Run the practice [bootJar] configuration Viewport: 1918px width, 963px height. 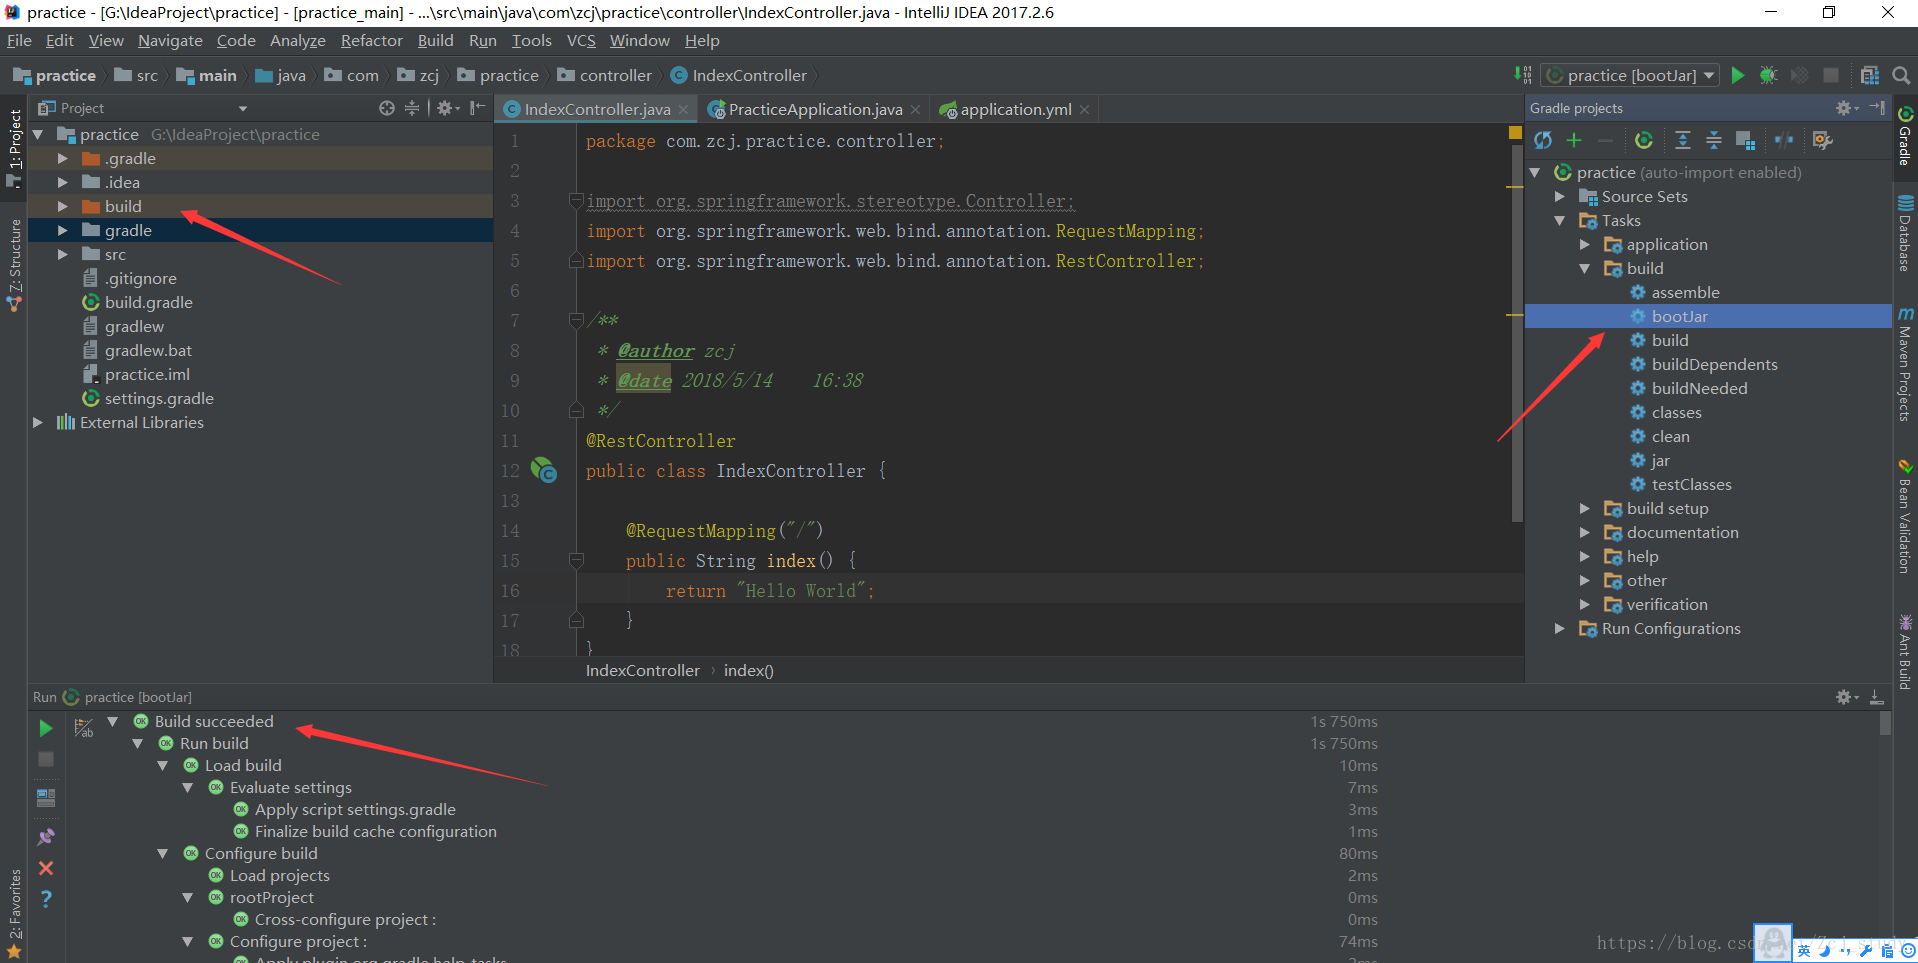pos(1738,75)
